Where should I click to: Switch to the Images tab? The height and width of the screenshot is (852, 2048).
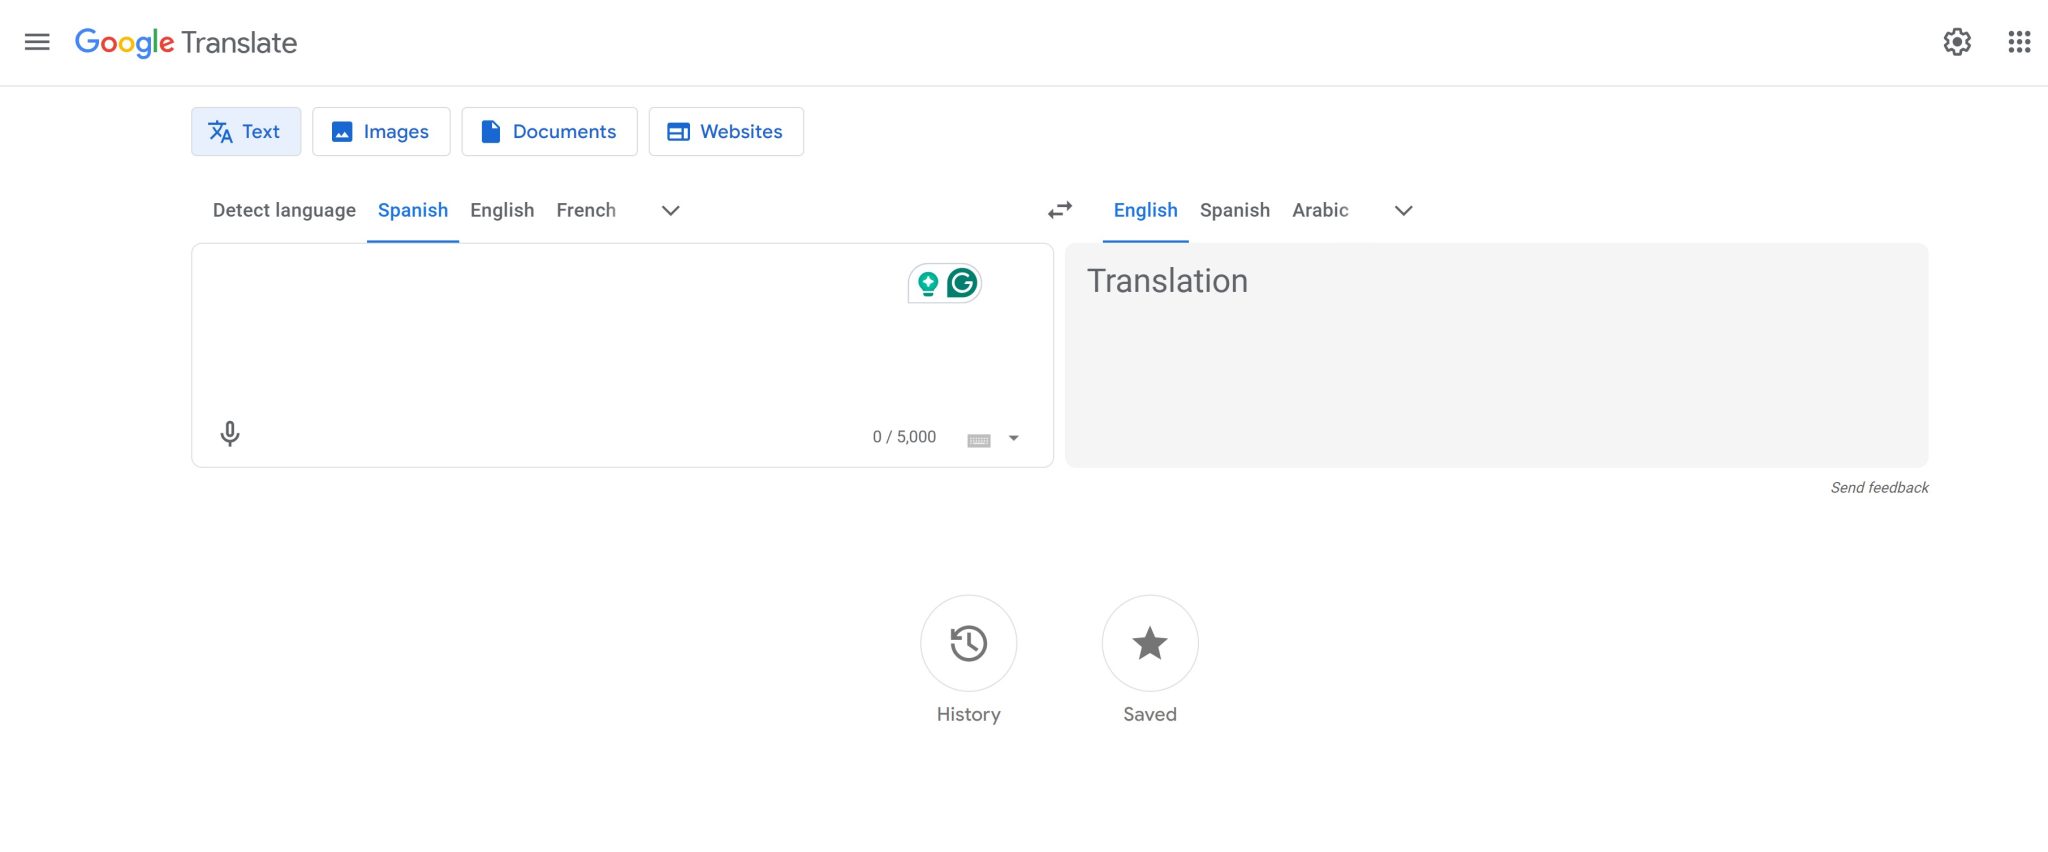point(381,132)
